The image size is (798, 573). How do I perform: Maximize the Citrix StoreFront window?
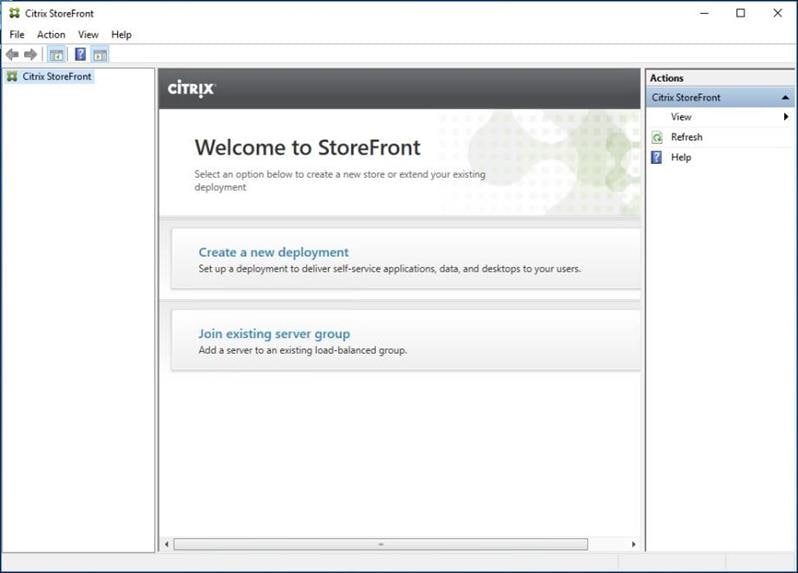coord(741,13)
